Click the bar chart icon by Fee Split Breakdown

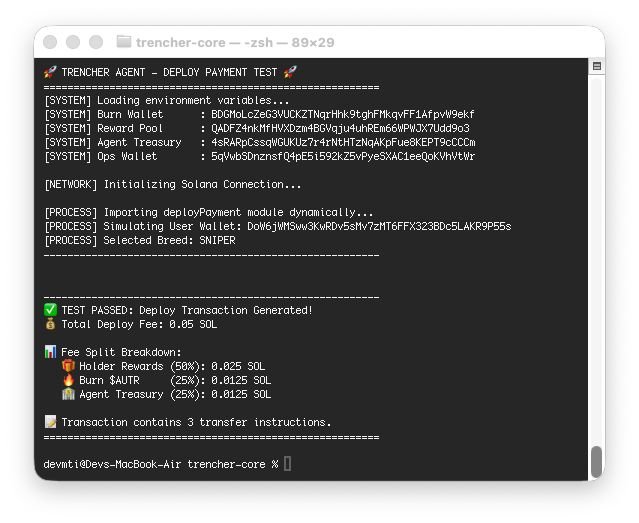(x=50, y=352)
